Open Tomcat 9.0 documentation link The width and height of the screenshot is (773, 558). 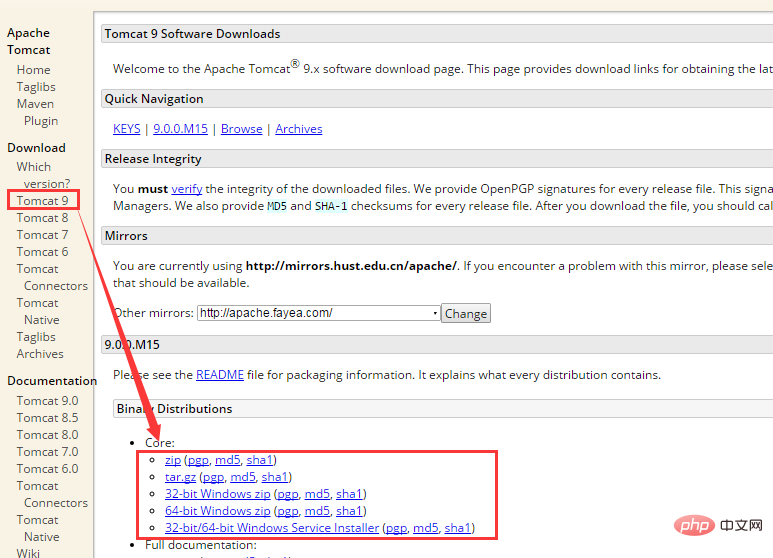click(47, 401)
